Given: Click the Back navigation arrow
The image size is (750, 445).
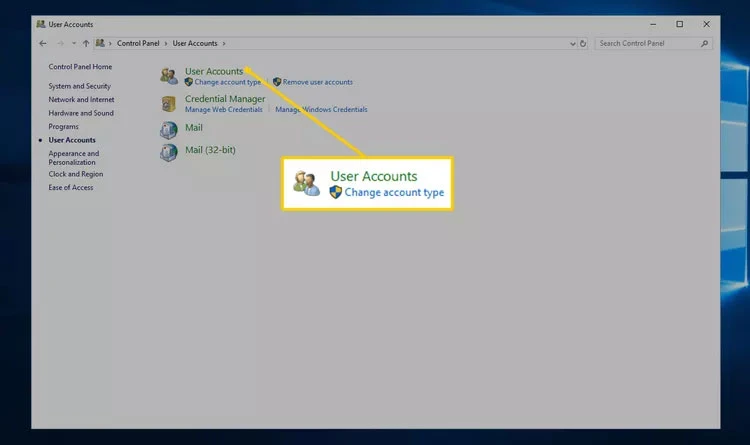Looking at the screenshot, I should pos(43,44).
